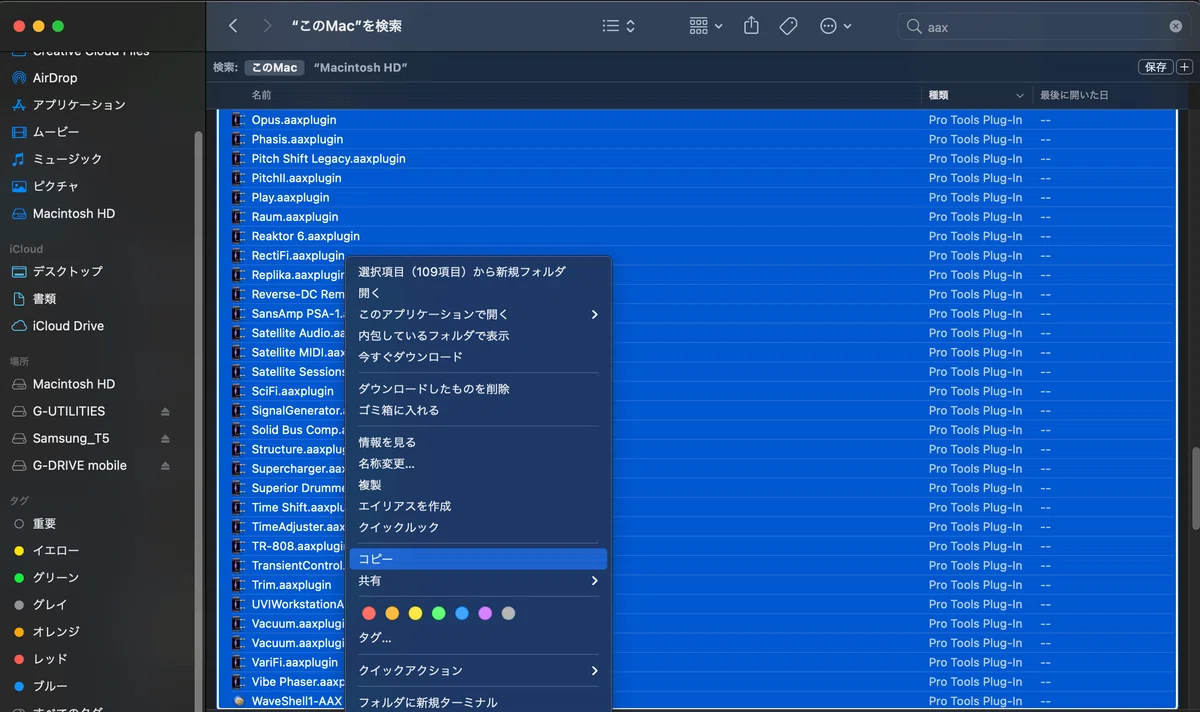Screen dimensions: 1200x712
Task: Apply red tag dot in context menu
Action: (368, 613)
